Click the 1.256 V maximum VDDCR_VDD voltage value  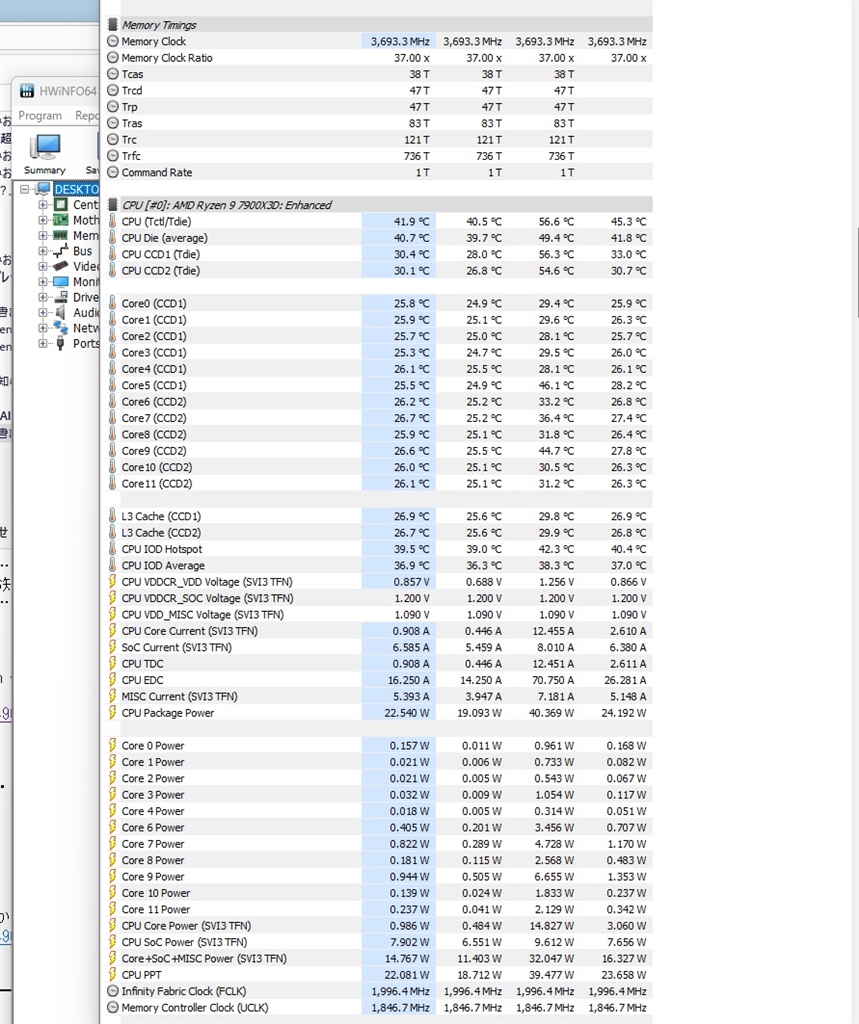tap(556, 582)
